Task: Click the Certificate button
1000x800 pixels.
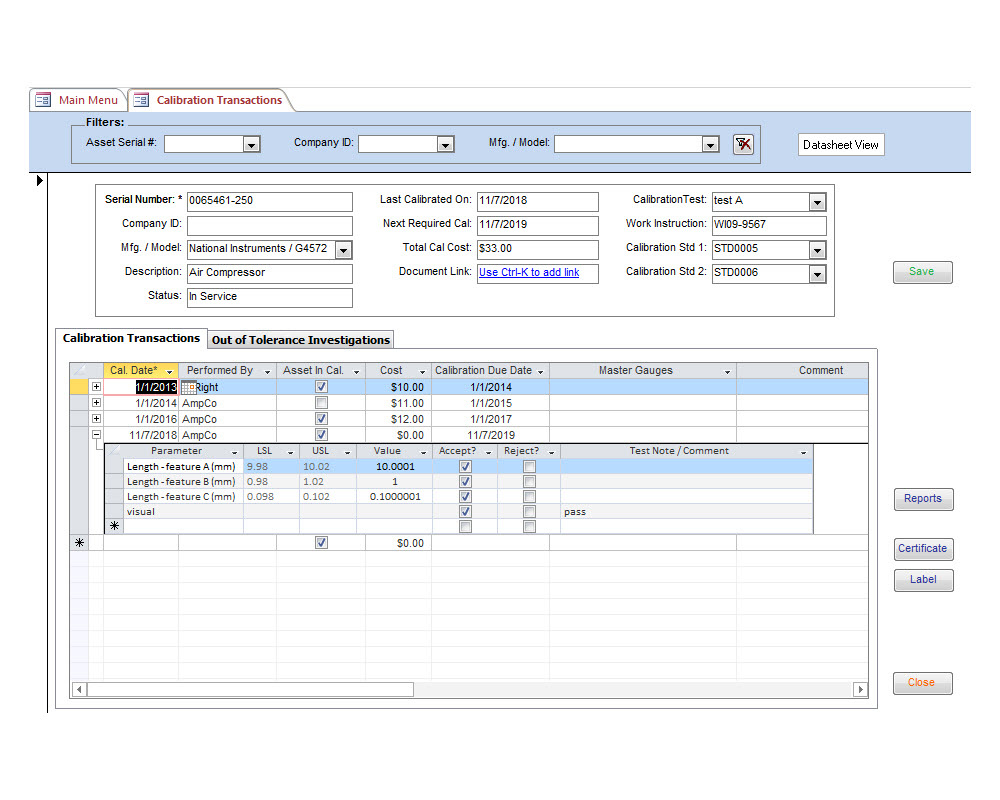Action: click(922, 548)
